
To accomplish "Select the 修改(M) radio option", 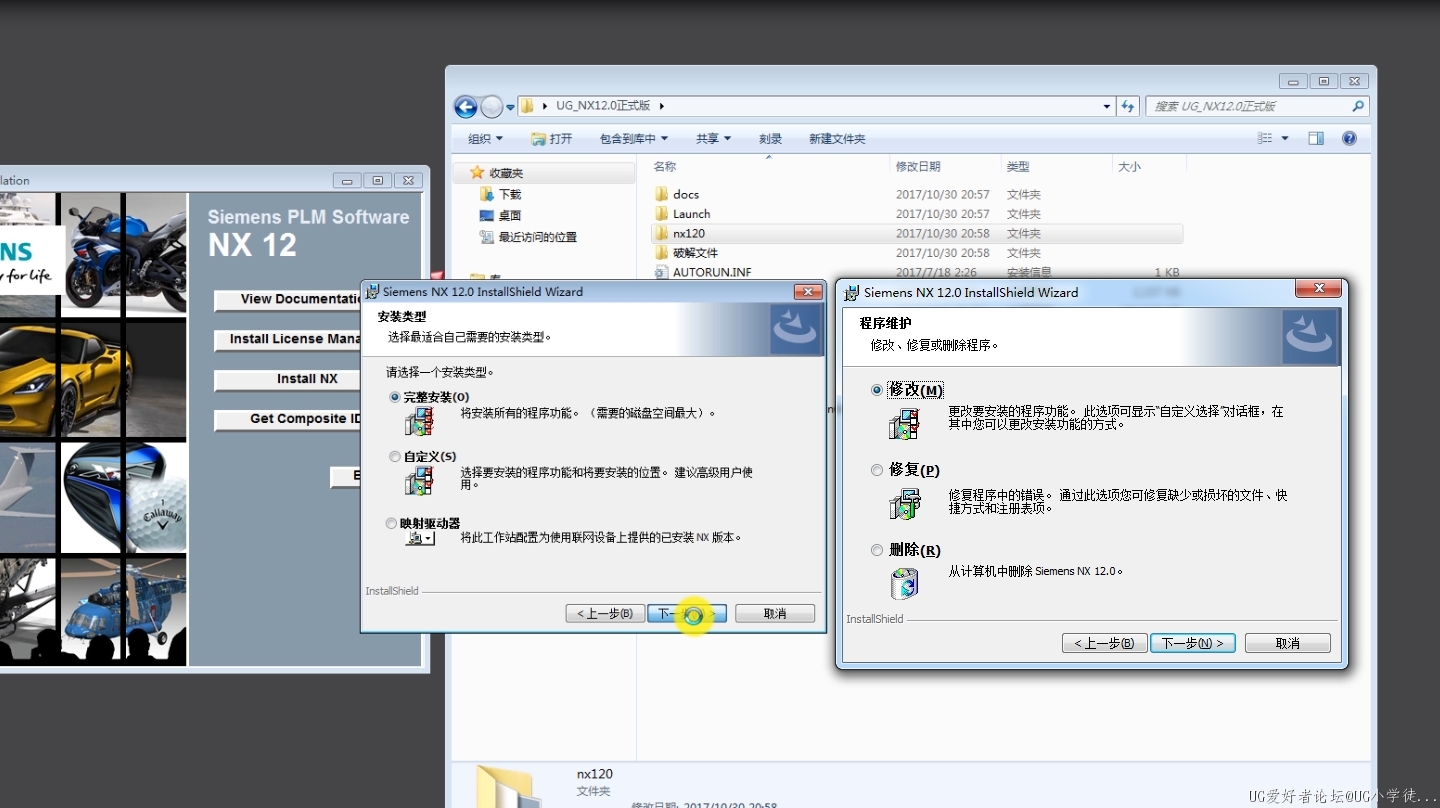I will point(877,390).
